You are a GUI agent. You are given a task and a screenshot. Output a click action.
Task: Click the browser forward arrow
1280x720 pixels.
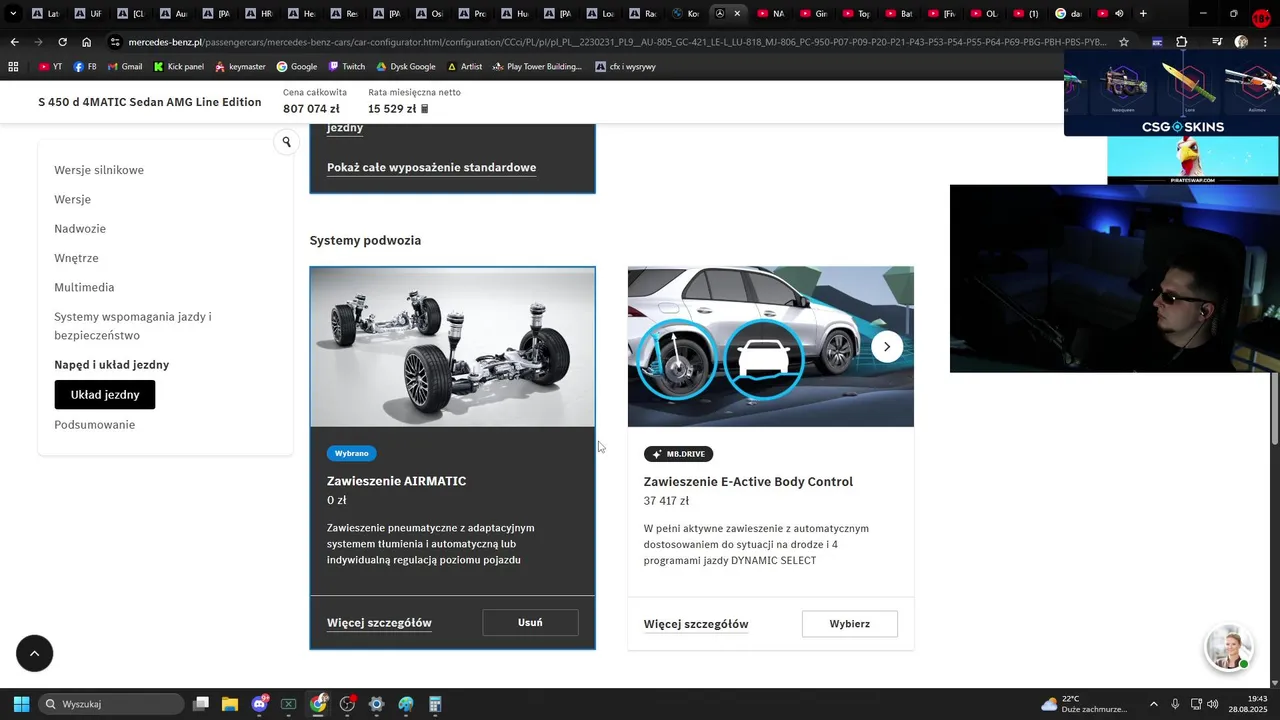click(38, 42)
